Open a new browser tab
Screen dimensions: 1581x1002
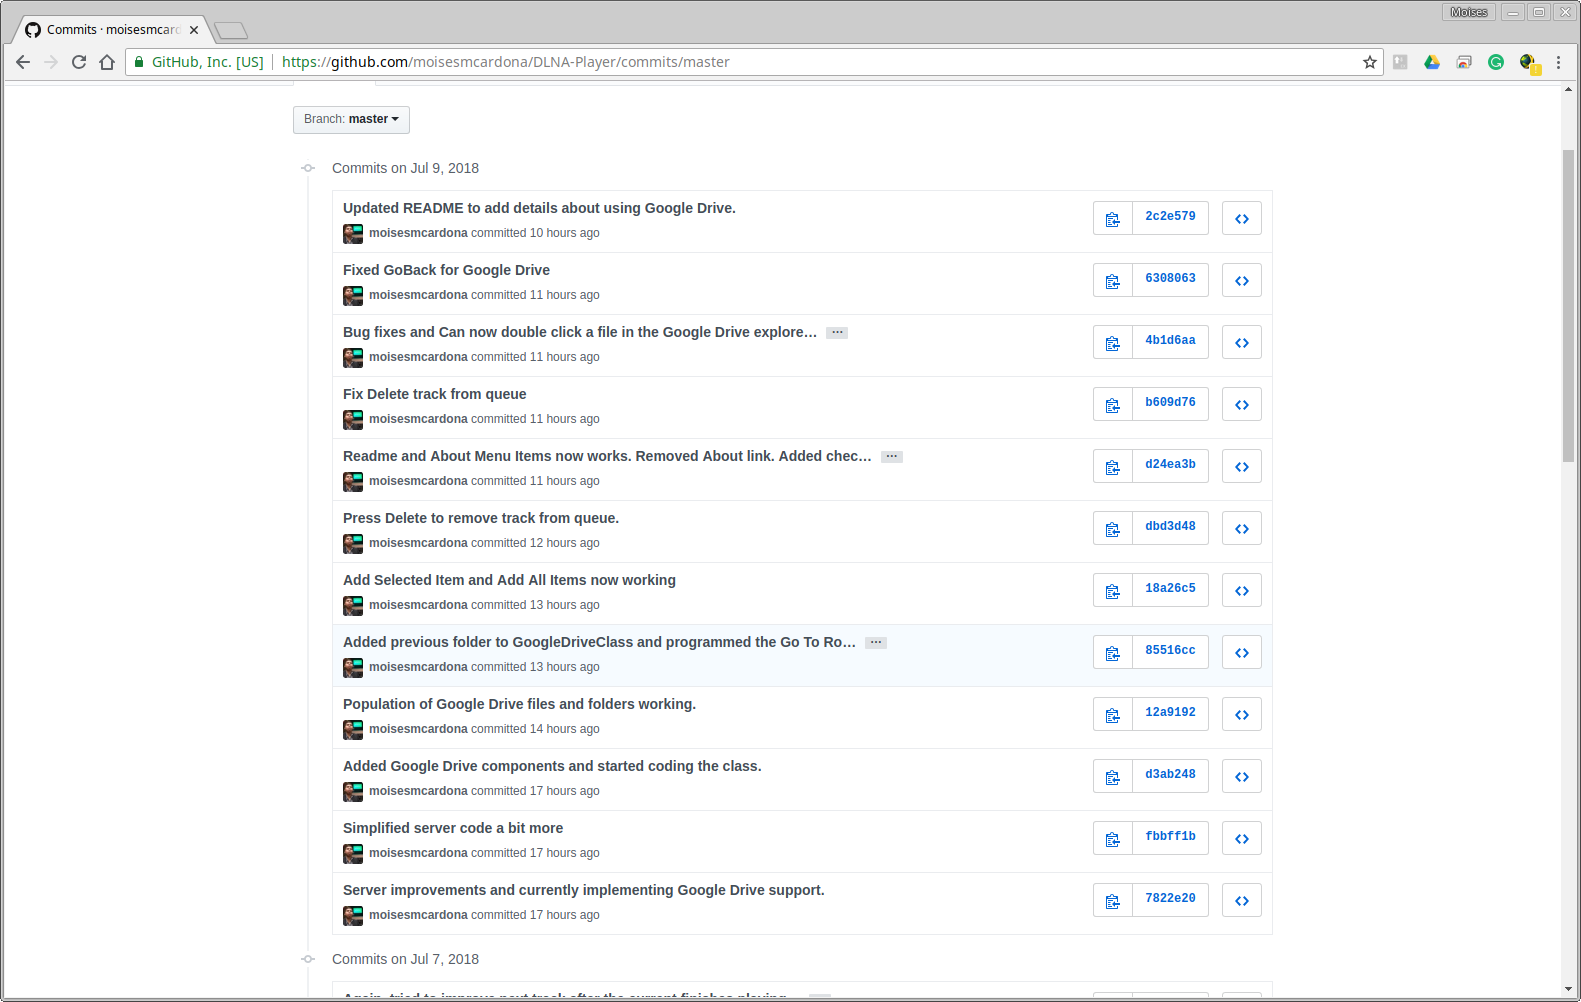[x=231, y=31]
